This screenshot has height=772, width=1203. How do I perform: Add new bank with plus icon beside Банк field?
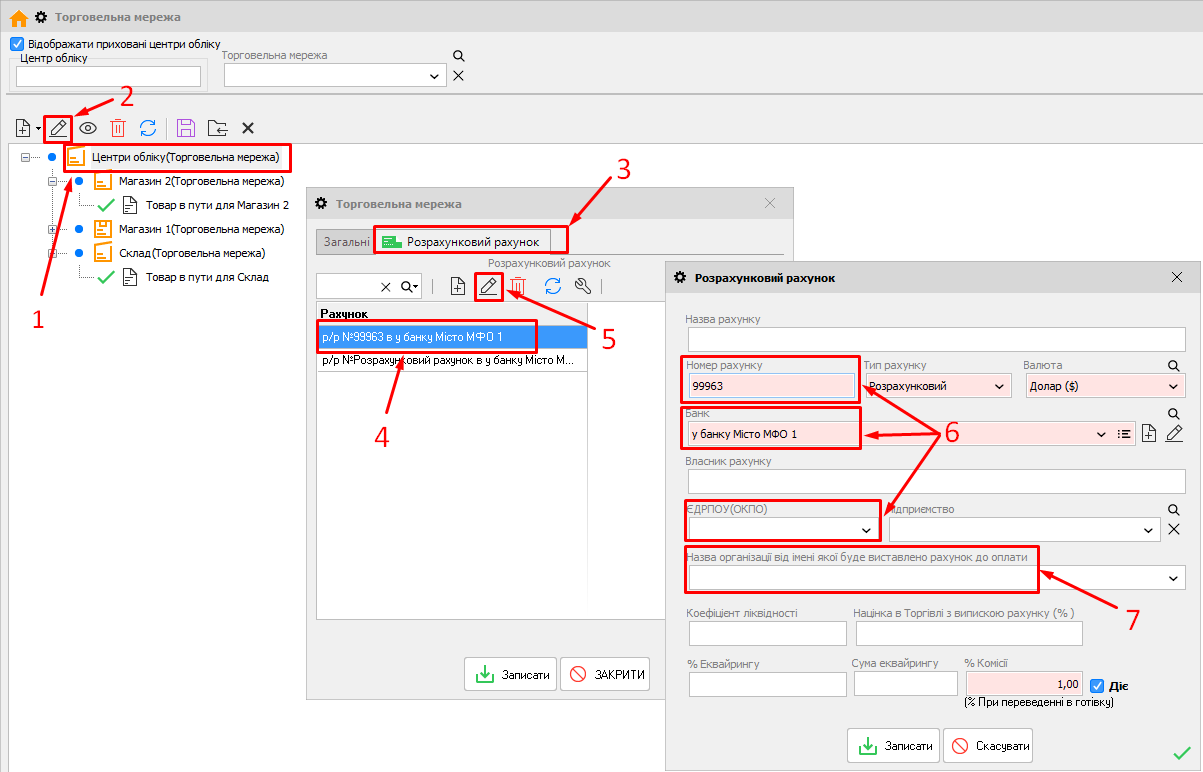click(x=1149, y=433)
